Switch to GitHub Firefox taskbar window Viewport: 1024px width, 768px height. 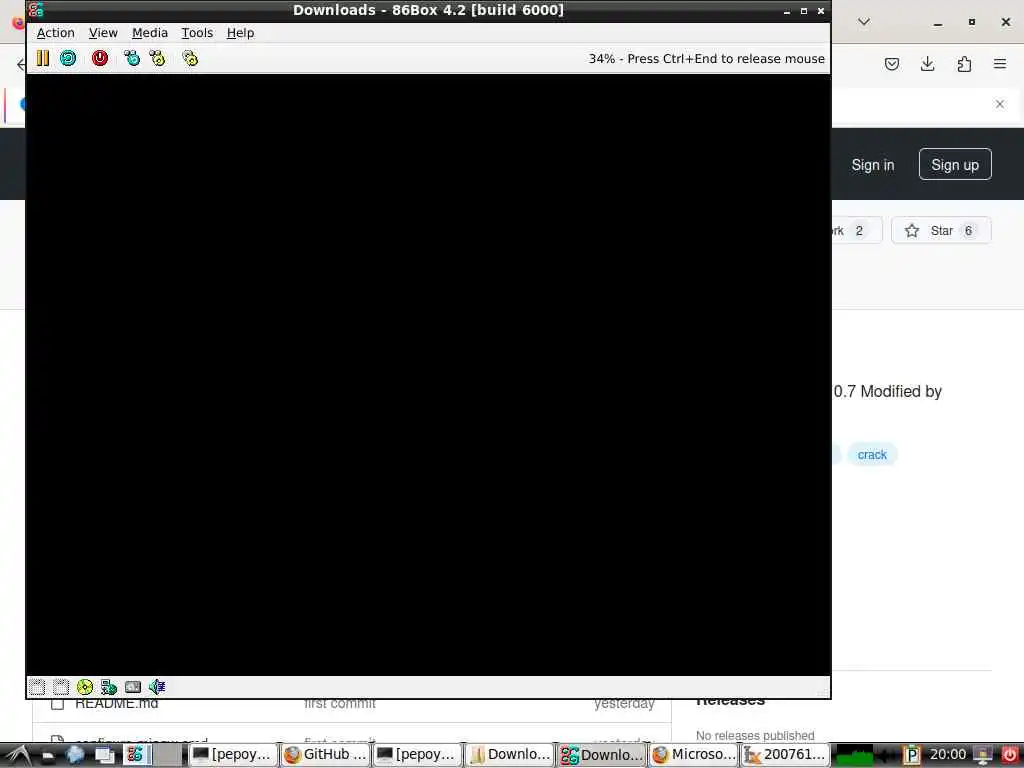[325, 755]
